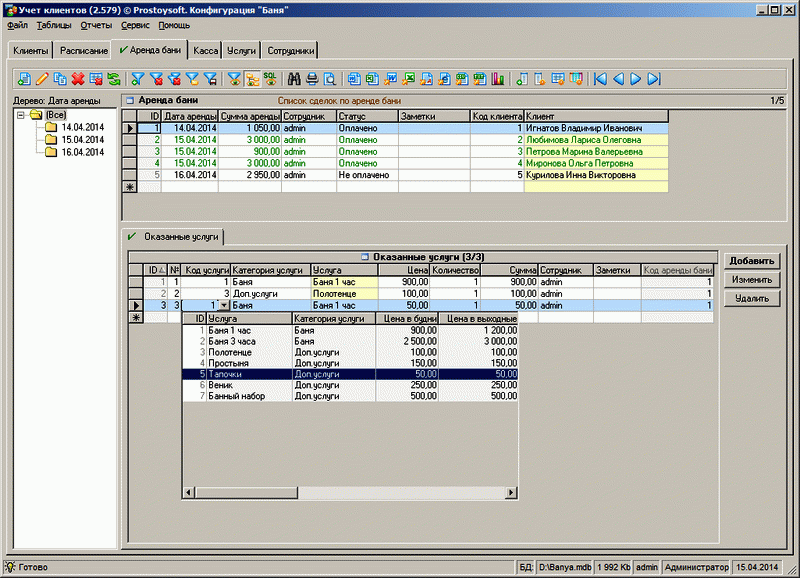Toggle the tree view toolbar button
Screen dimensions: 800x578
tap(252, 78)
